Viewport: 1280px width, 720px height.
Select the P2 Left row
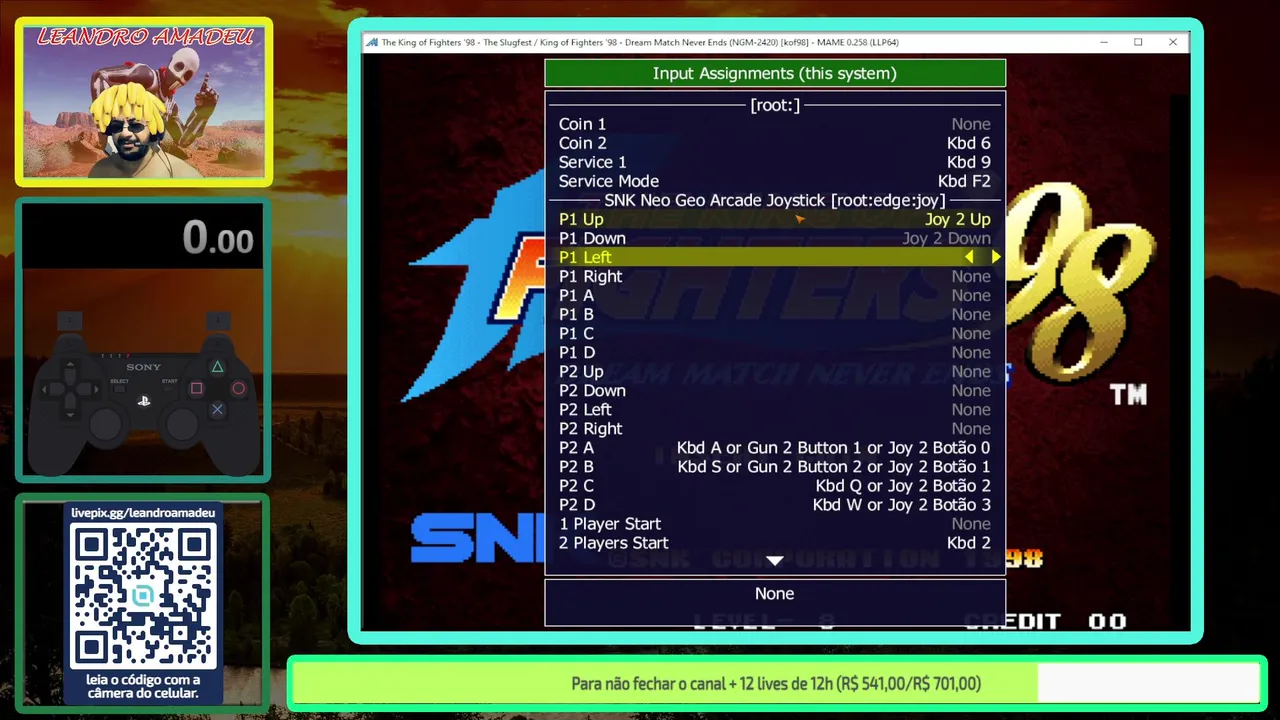tap(775, 409)
